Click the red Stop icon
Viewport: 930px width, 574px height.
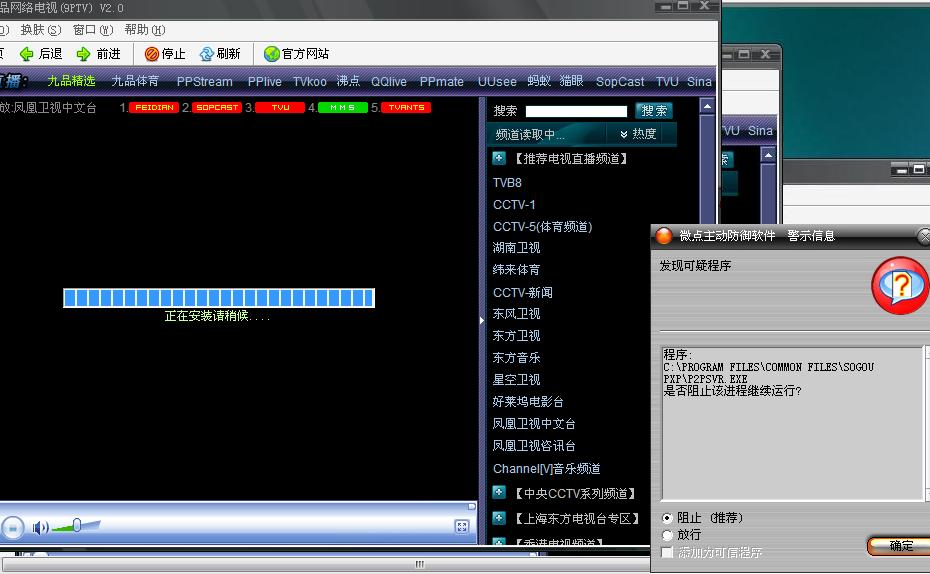point(152,54)
